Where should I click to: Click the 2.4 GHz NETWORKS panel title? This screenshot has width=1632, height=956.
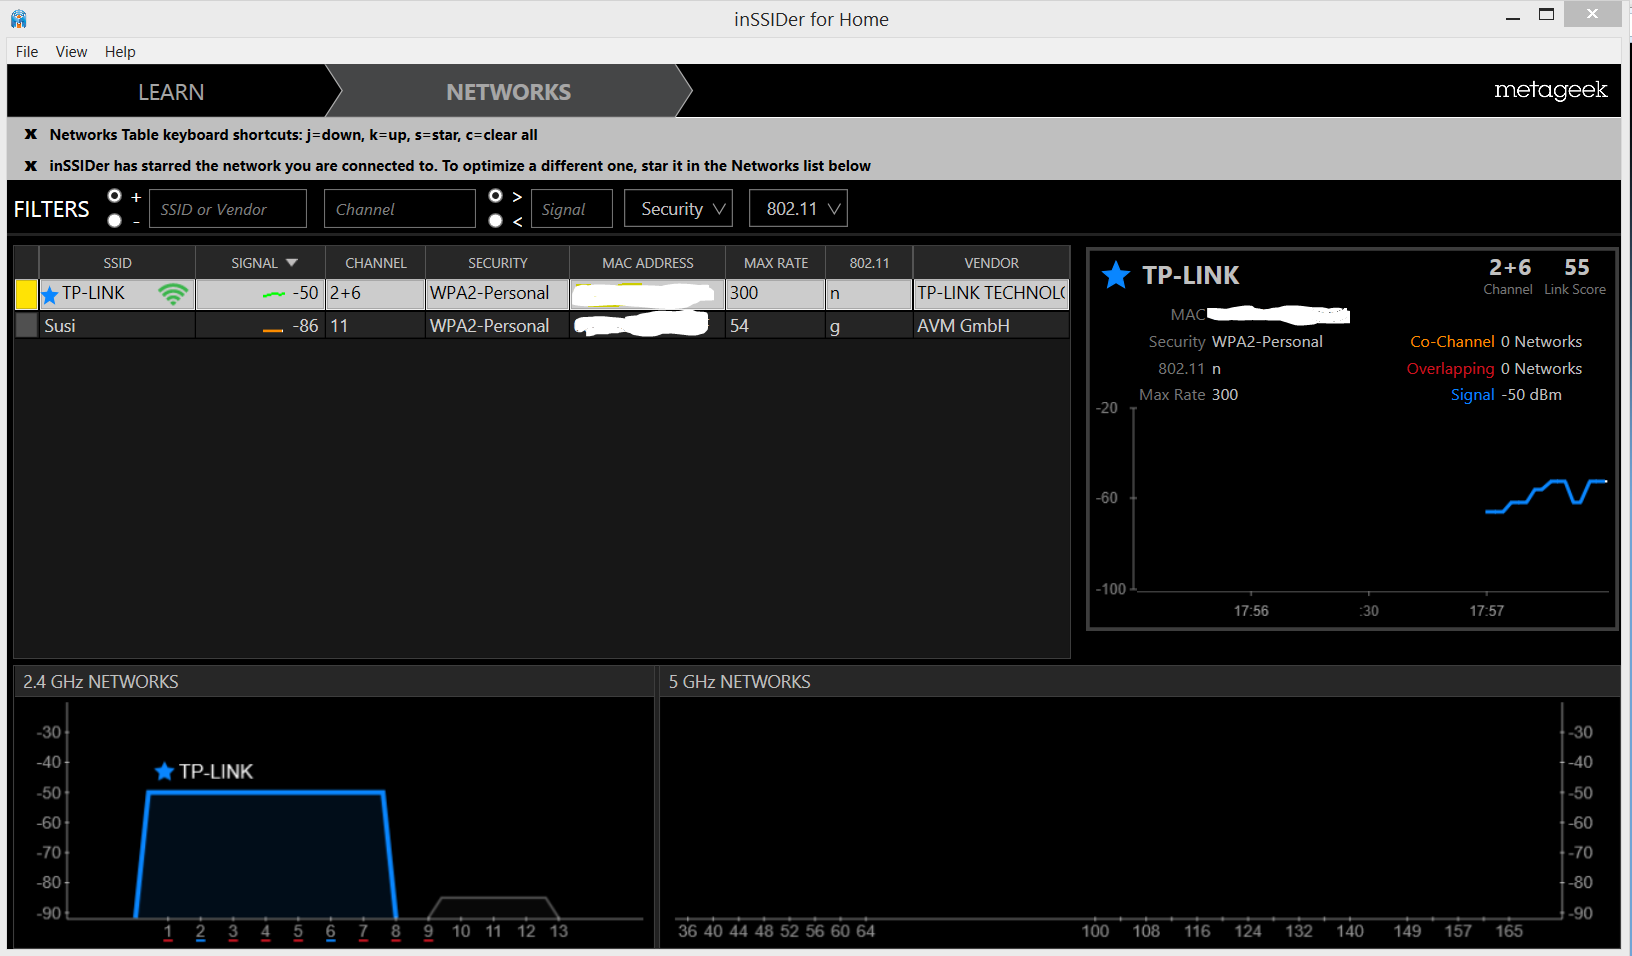(x=101, y=681)
